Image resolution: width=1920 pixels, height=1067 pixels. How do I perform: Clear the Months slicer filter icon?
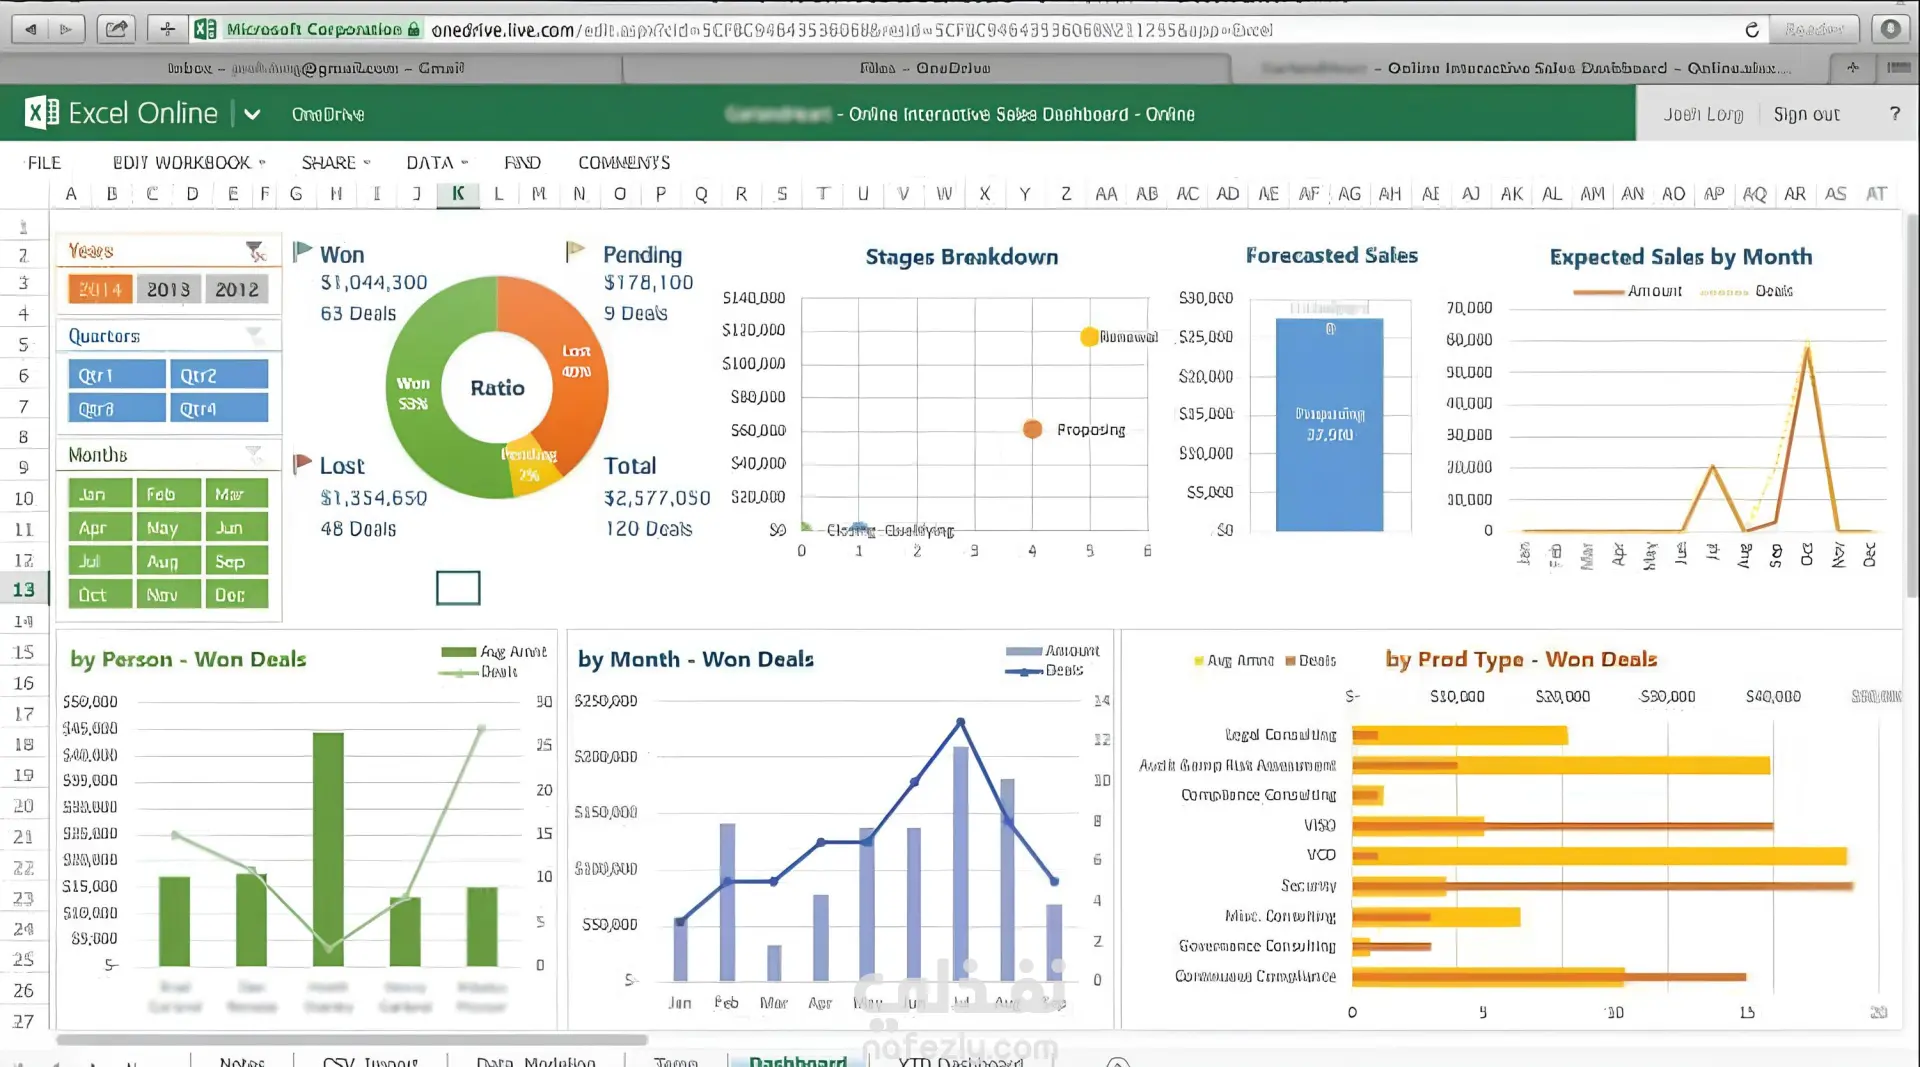pos(254,455)
